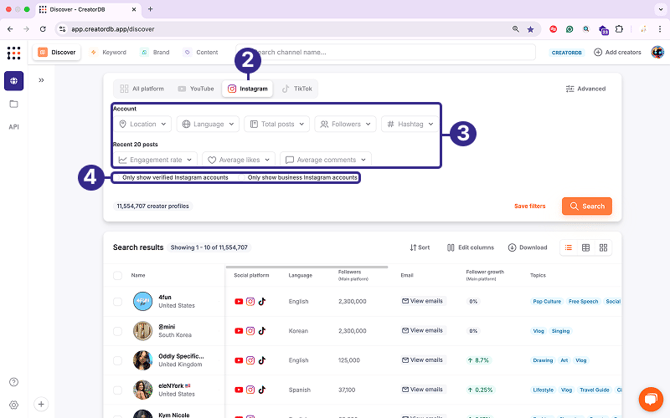Viewport: 670px width, 418px height.
Task: Tick the checkbox for 4fun row
Action: (118, 301)
